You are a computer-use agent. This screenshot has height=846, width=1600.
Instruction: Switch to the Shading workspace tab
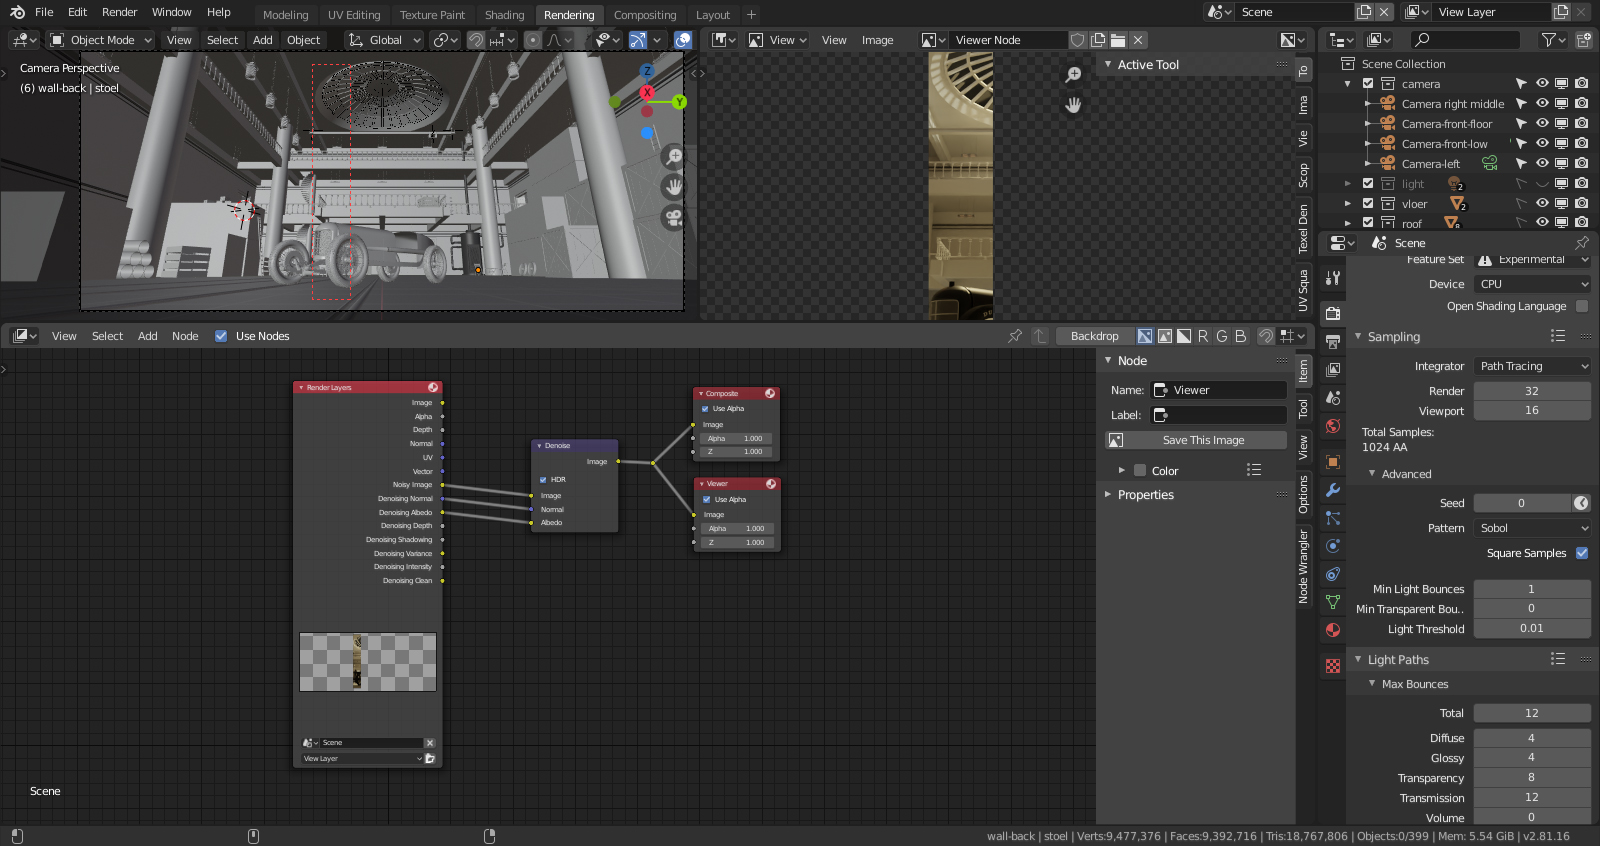505,15
